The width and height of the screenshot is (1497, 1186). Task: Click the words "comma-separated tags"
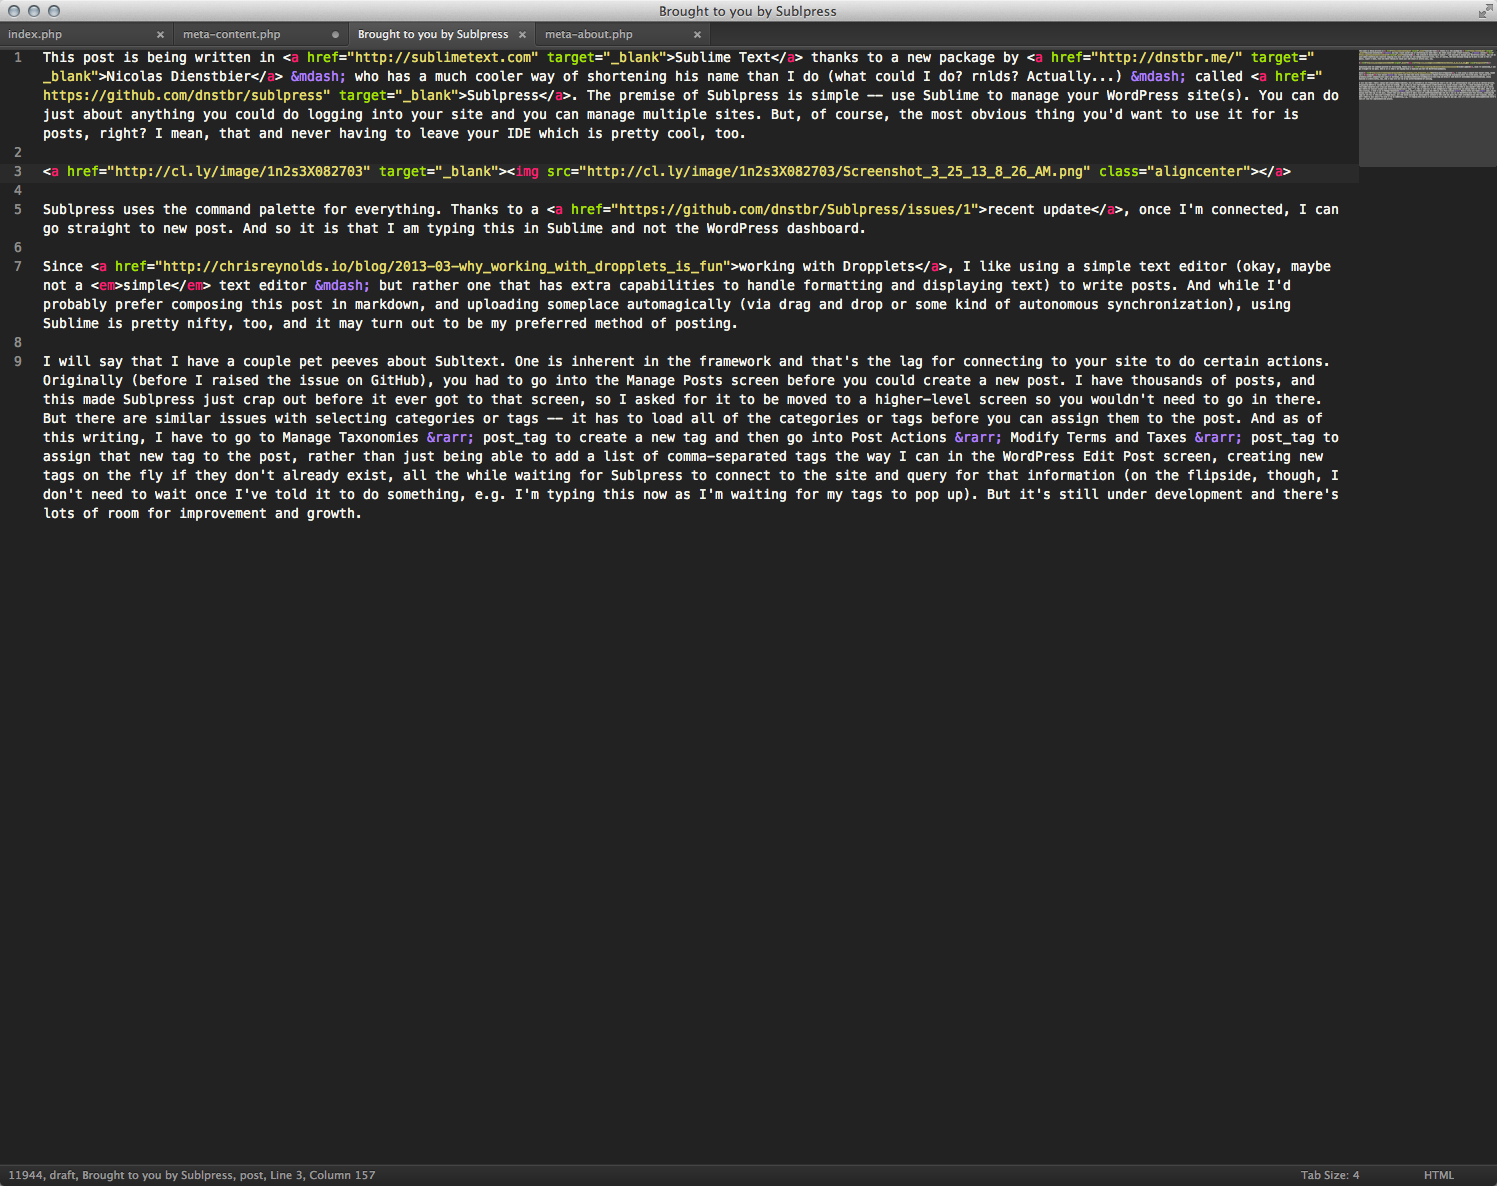point(747,457)
